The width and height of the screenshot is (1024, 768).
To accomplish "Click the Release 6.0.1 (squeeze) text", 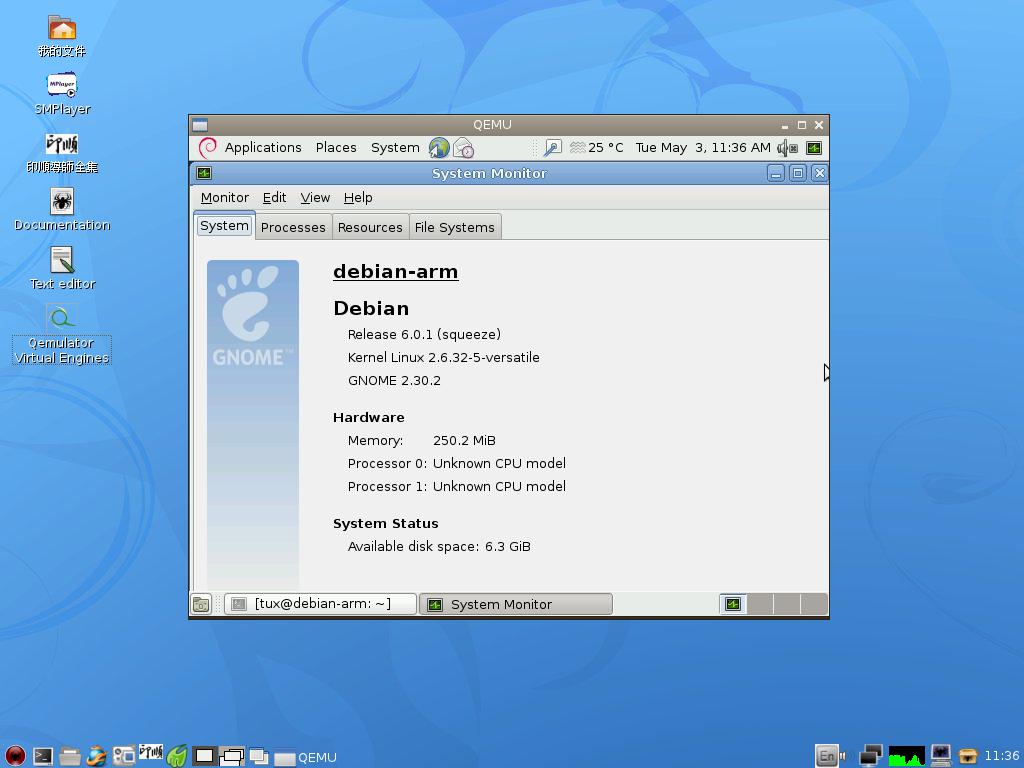I will coord(424,334).
